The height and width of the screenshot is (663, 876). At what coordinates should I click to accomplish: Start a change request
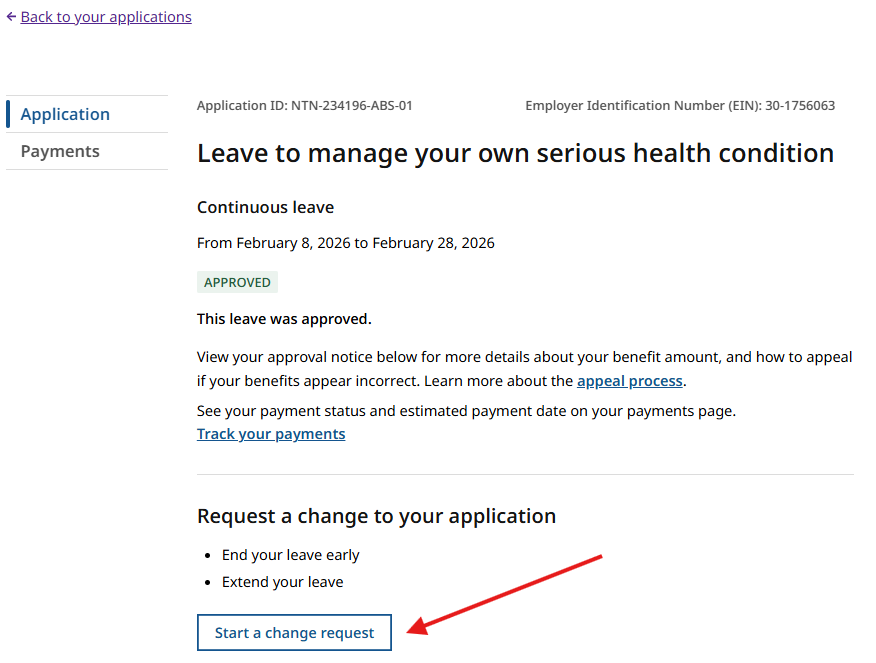click(x=294, y=632)
